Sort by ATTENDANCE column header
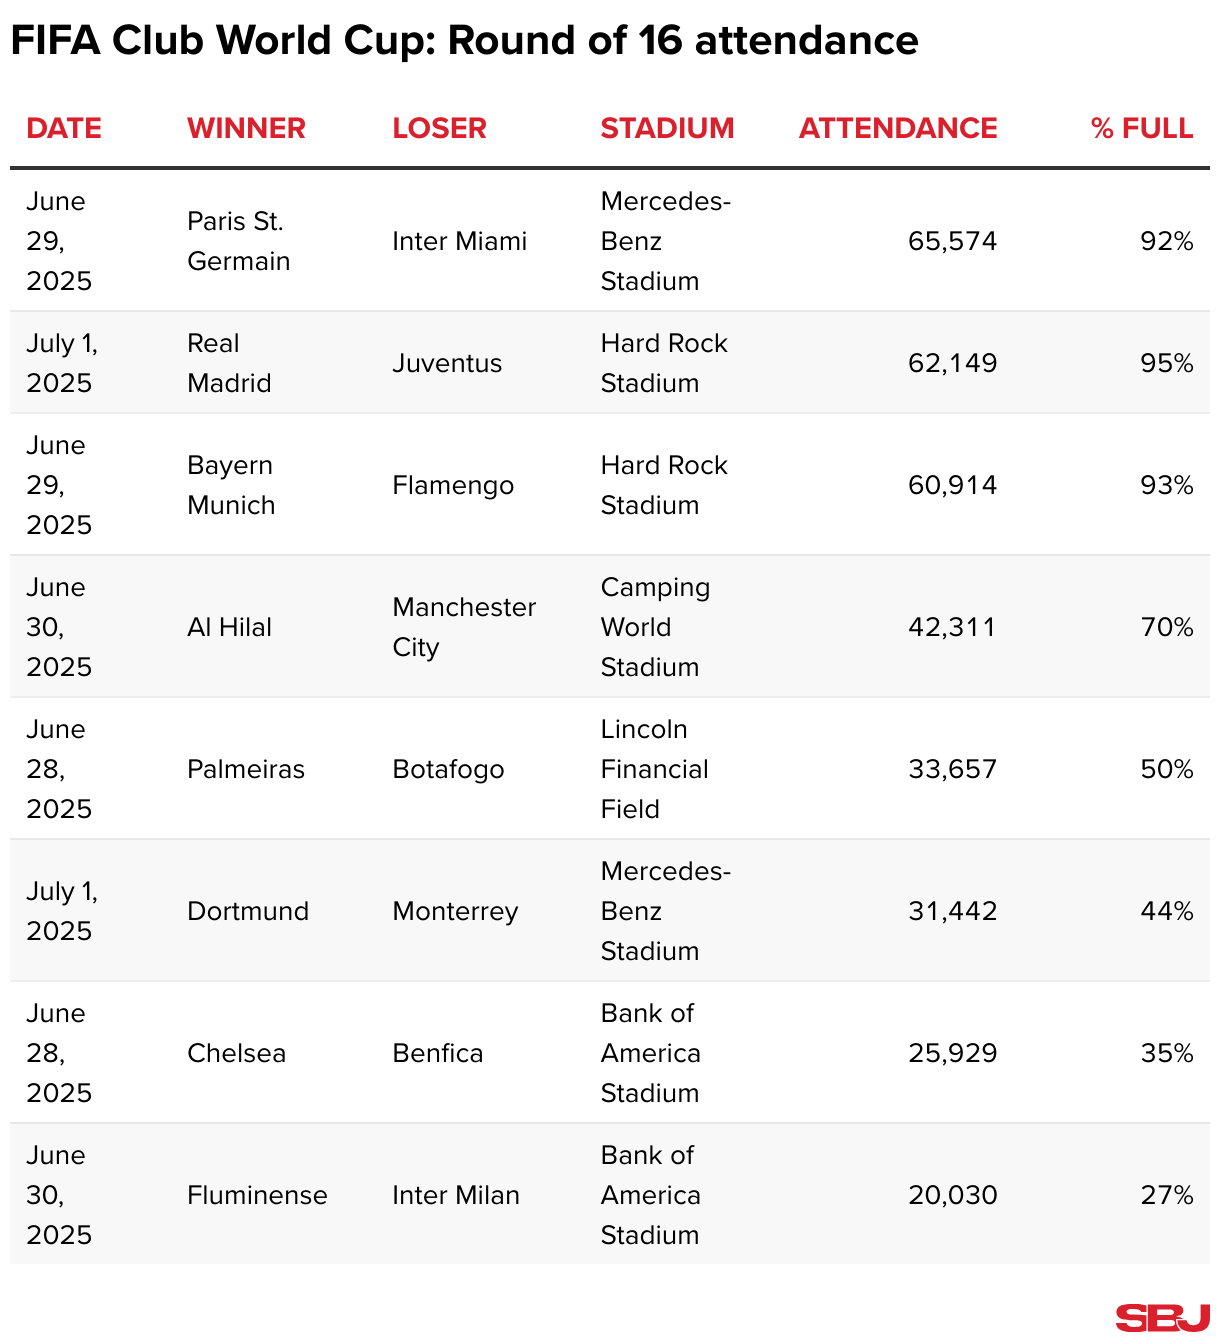The image size is (1220, 1342). (897, 128)
